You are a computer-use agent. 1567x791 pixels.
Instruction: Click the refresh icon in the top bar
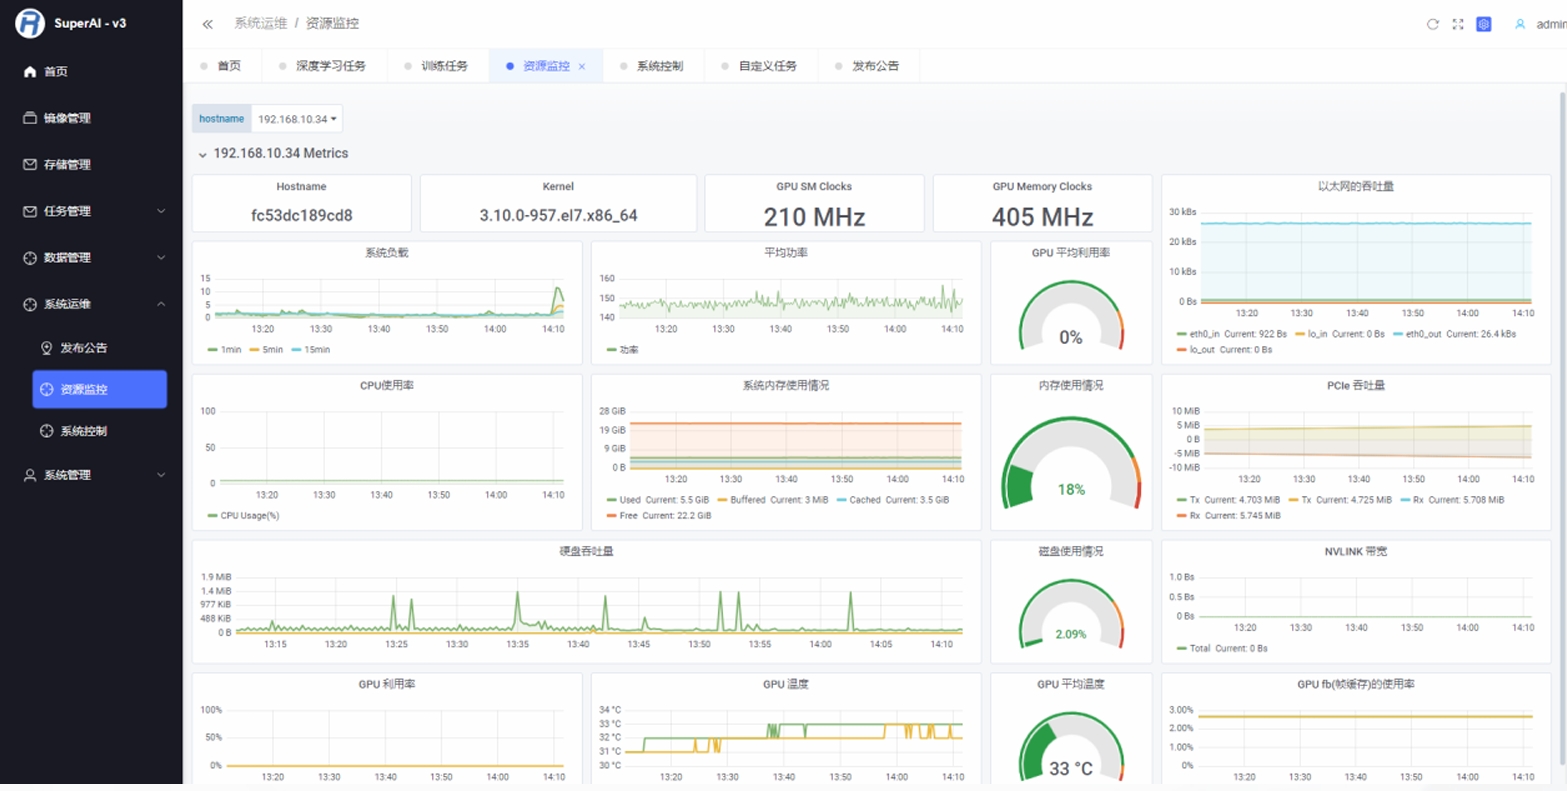1432,24
